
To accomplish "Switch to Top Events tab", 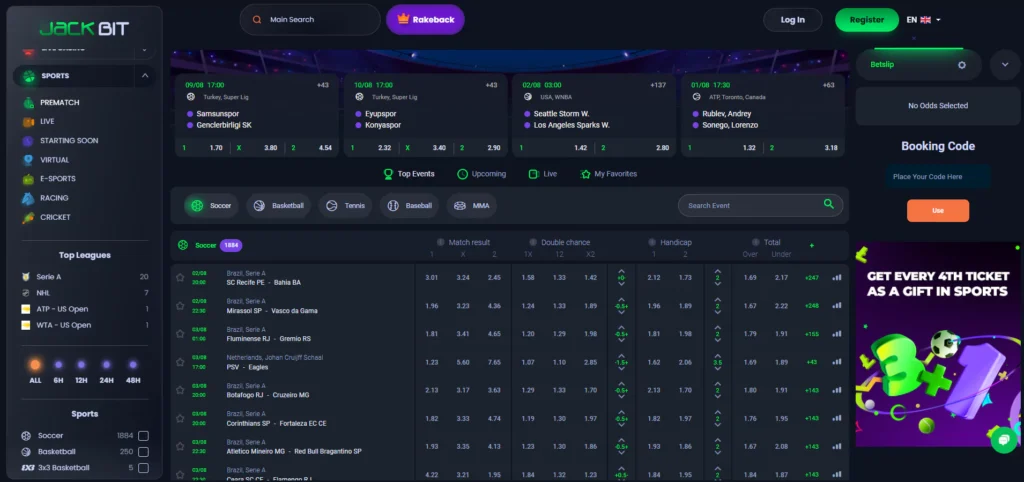I will 409,174.
